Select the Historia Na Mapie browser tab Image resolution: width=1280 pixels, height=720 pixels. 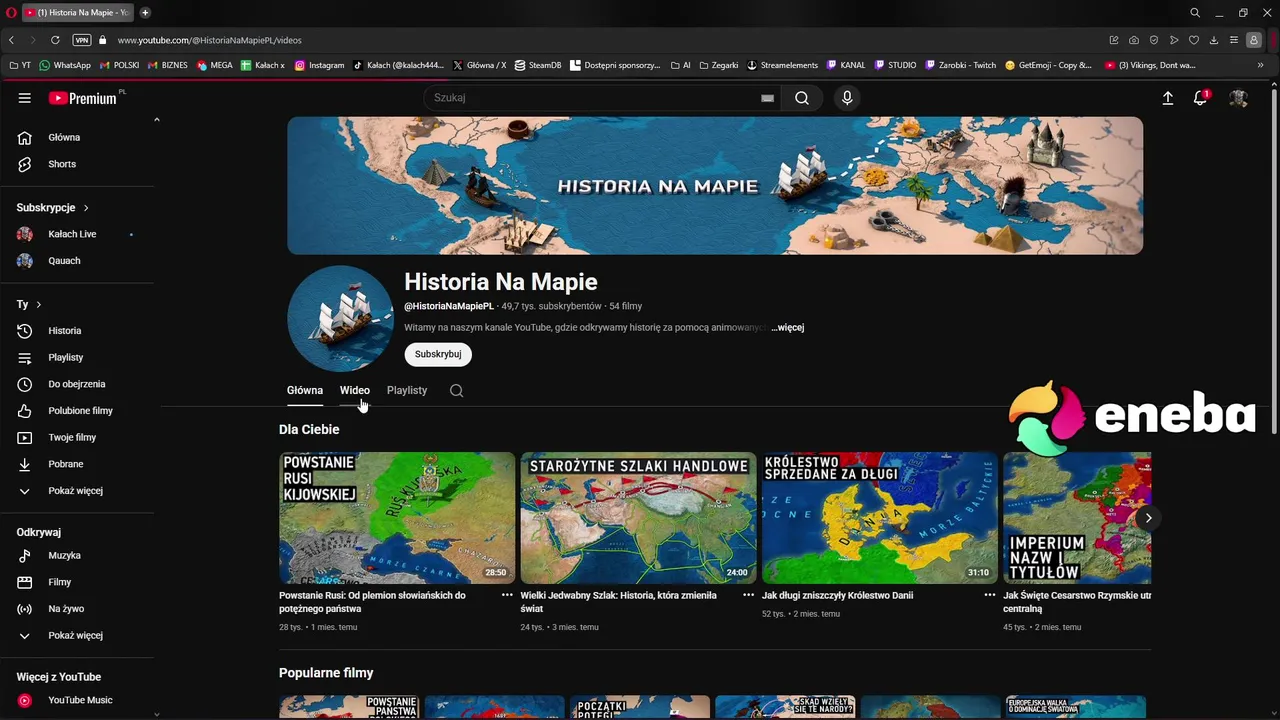[77, 13]
